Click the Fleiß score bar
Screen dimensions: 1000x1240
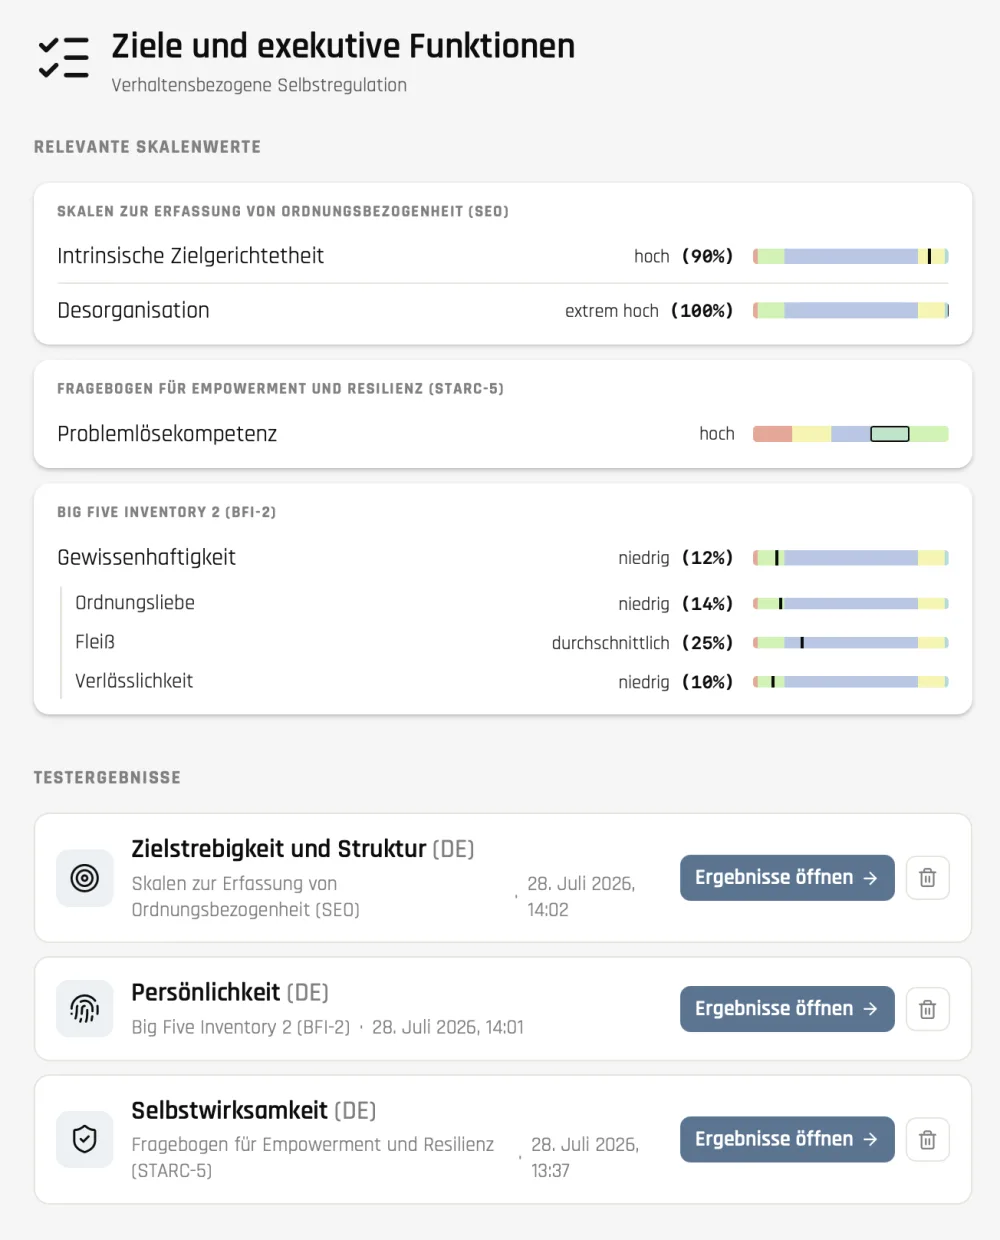tap(851, 643)
